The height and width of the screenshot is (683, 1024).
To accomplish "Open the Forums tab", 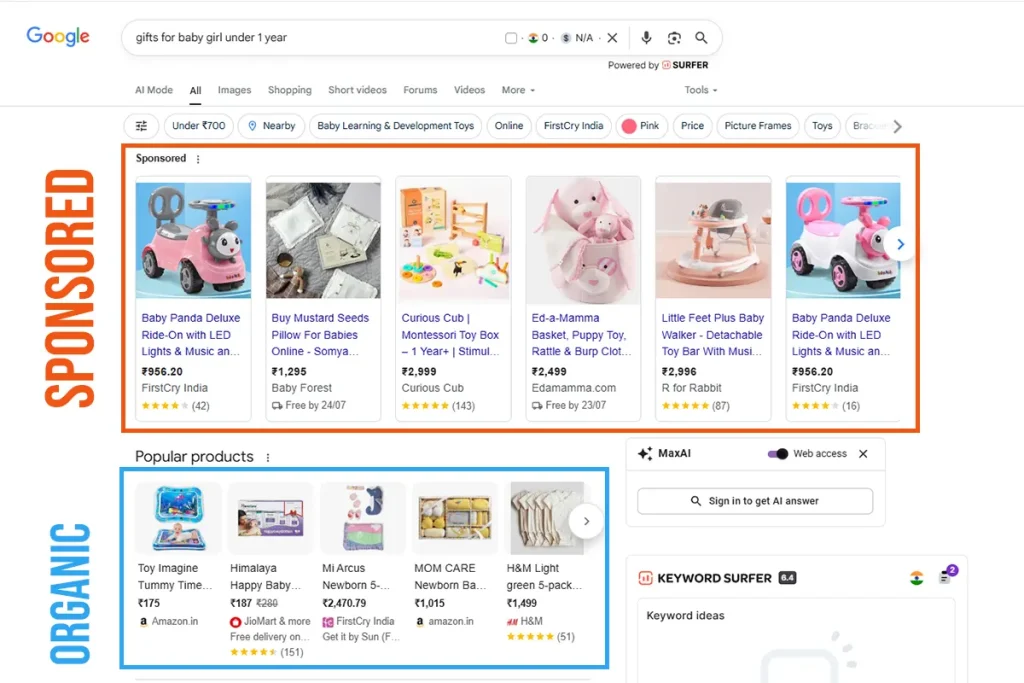I will pyautogui.click(x=420, y=90).
